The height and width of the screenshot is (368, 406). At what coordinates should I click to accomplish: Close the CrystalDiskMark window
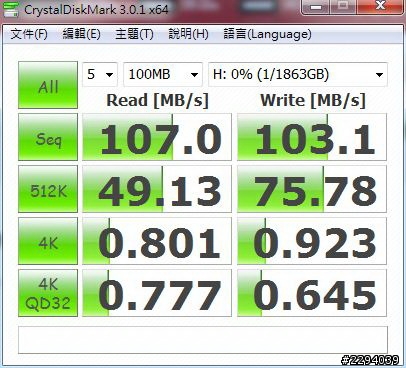click(x=380, y=7)
